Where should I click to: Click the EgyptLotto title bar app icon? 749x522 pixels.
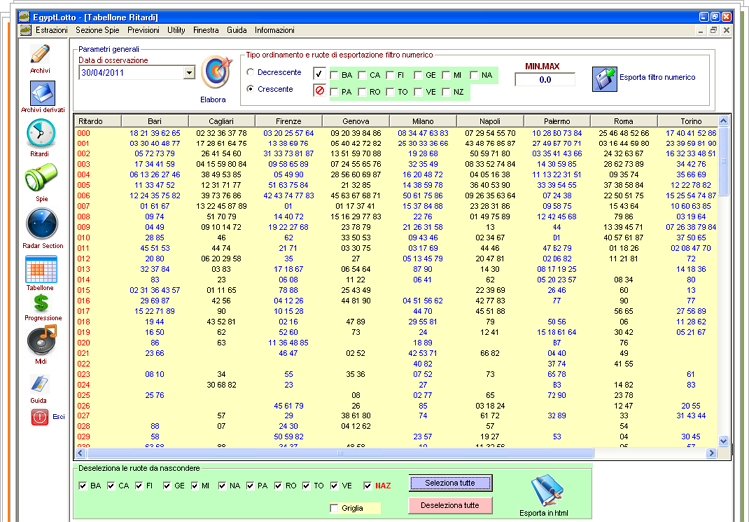(x=24, y=17)
